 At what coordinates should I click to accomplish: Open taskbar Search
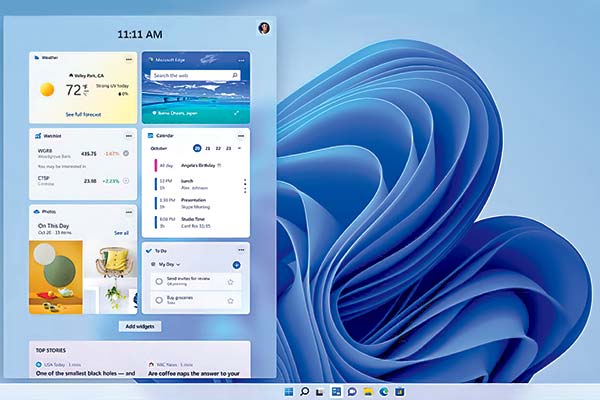[x=305, y=392]
